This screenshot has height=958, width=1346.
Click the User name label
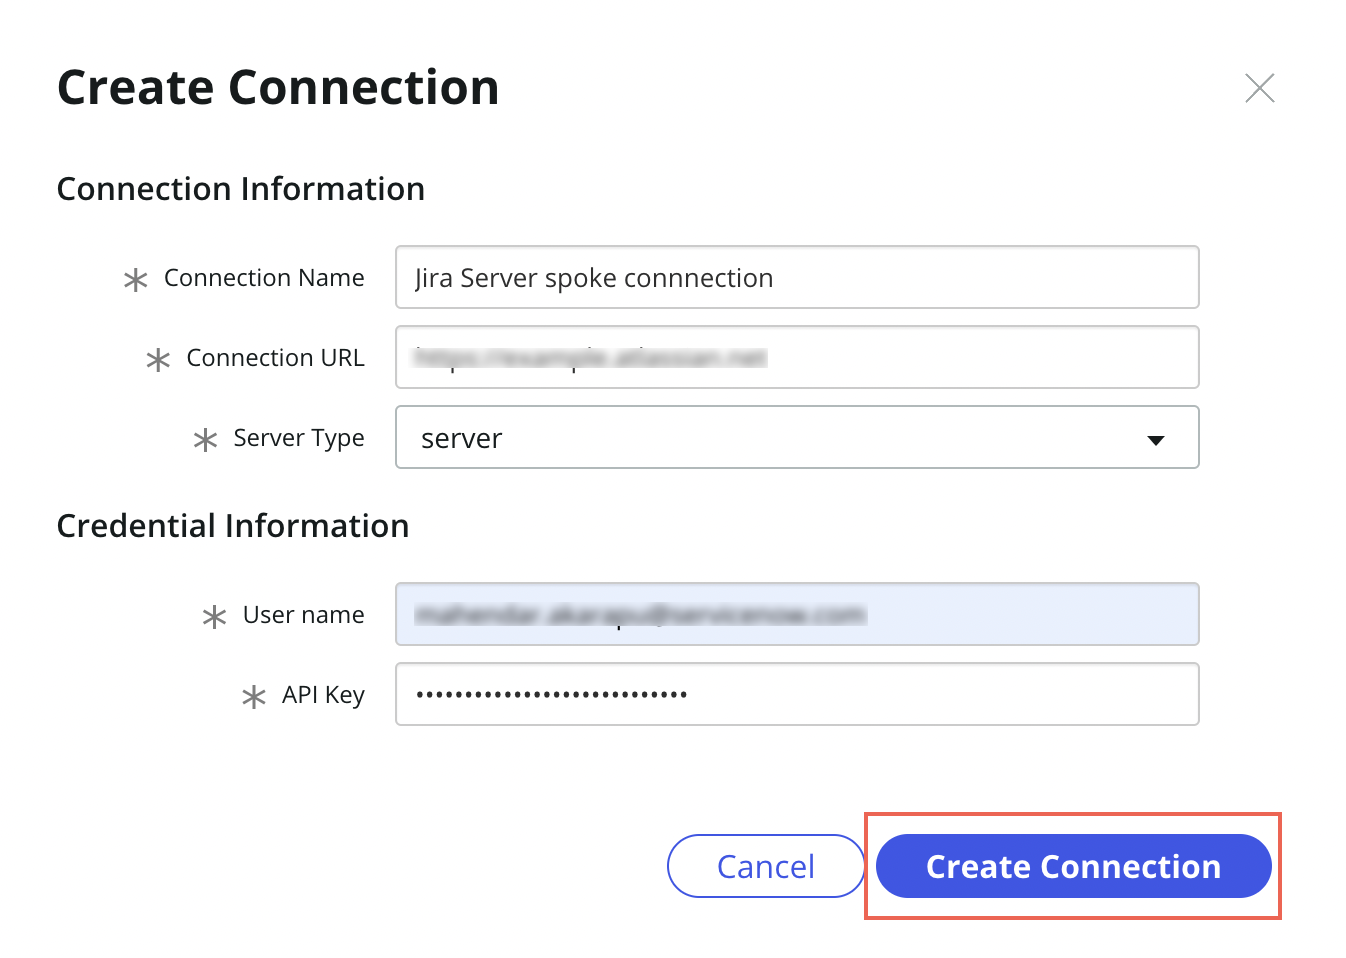(303, 615)
